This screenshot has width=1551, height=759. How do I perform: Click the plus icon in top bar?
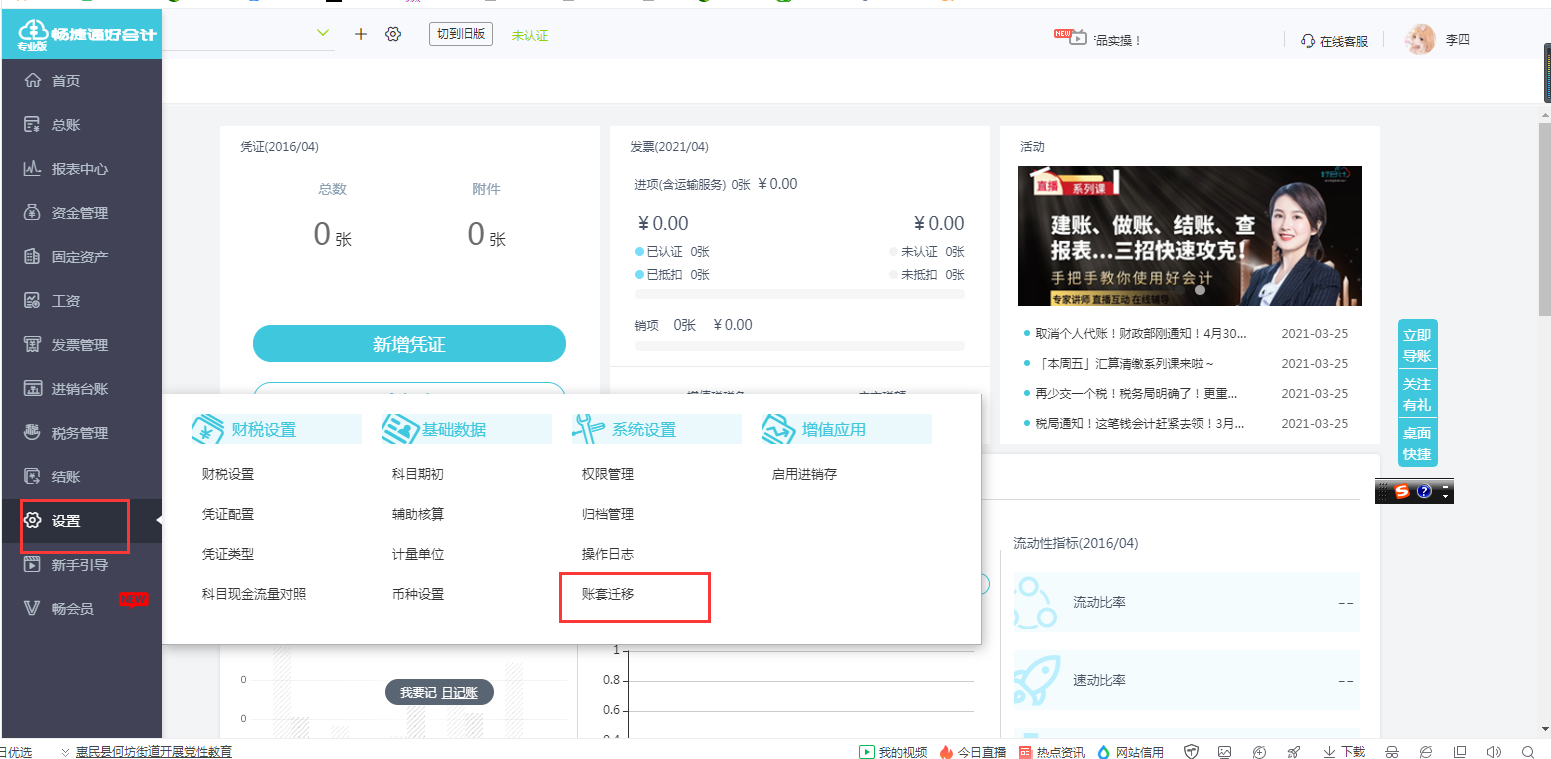(x=361, y=34)
